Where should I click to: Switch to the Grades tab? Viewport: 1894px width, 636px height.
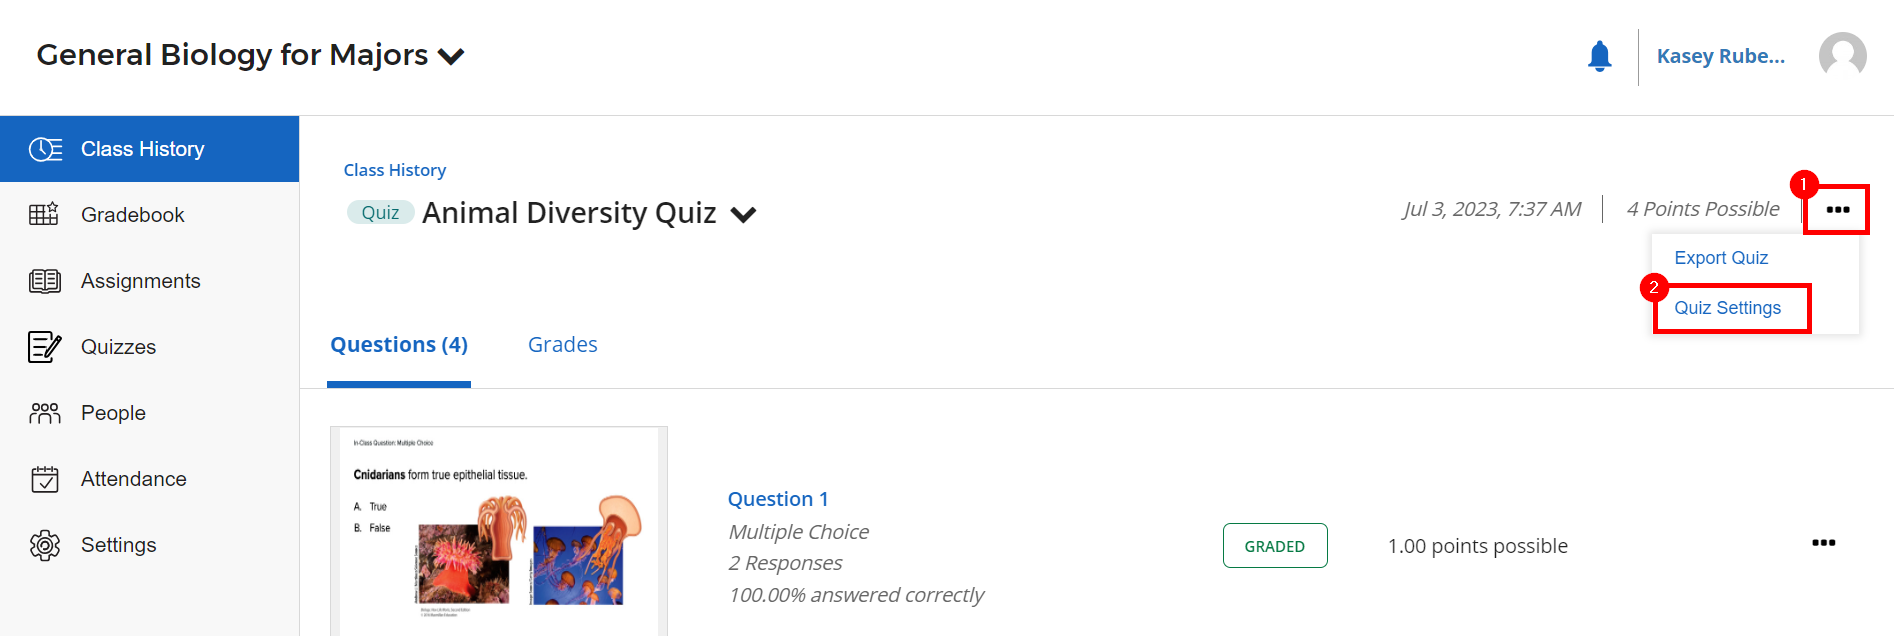click(x=562, y=344)
